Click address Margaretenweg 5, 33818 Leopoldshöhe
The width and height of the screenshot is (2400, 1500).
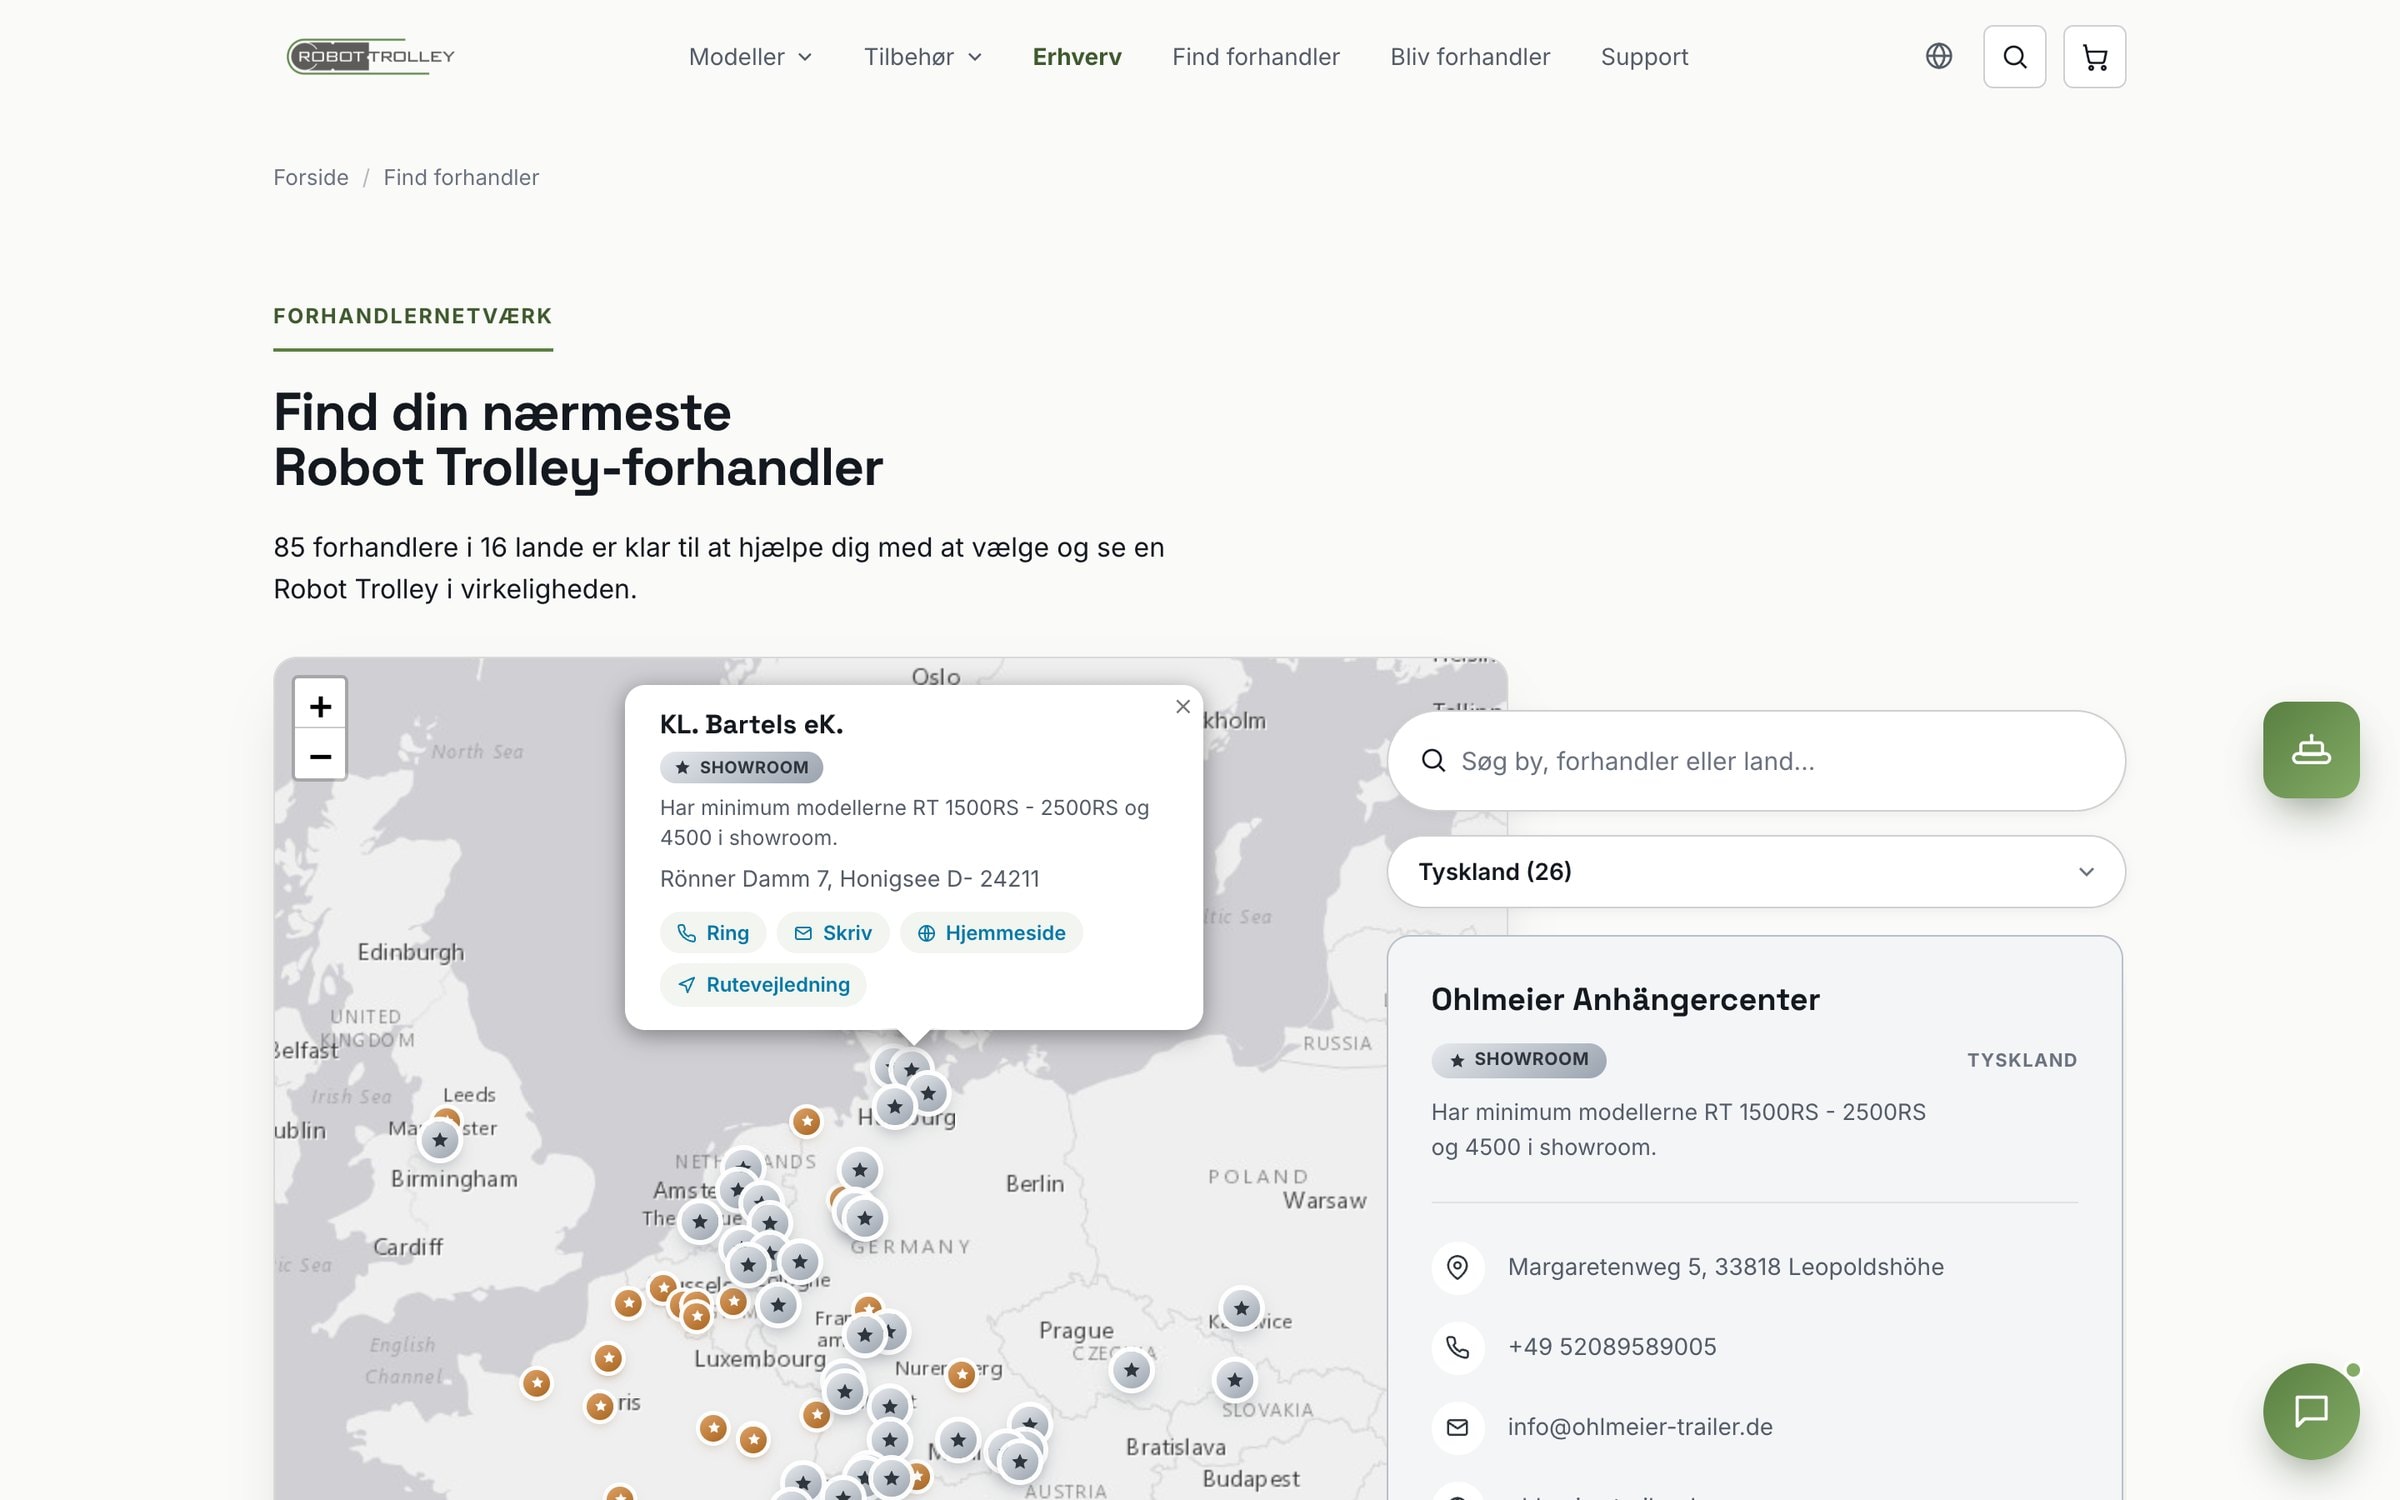(1725, 1267)
